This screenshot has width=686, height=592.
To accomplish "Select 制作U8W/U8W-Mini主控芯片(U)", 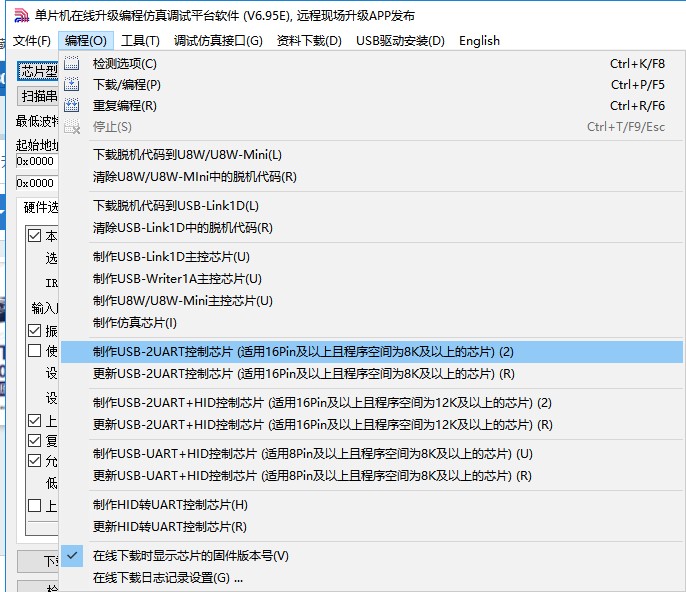I will pos(372,301).
